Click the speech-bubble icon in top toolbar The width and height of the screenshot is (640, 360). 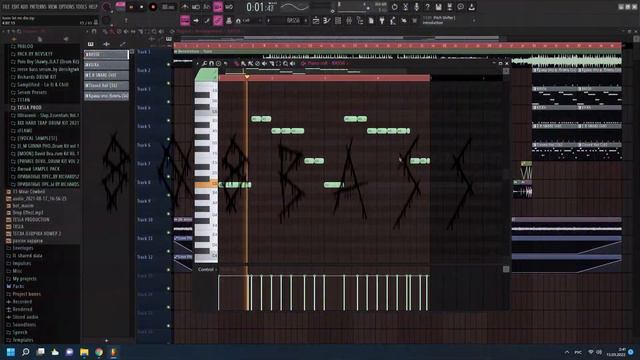tap(460, 7)
